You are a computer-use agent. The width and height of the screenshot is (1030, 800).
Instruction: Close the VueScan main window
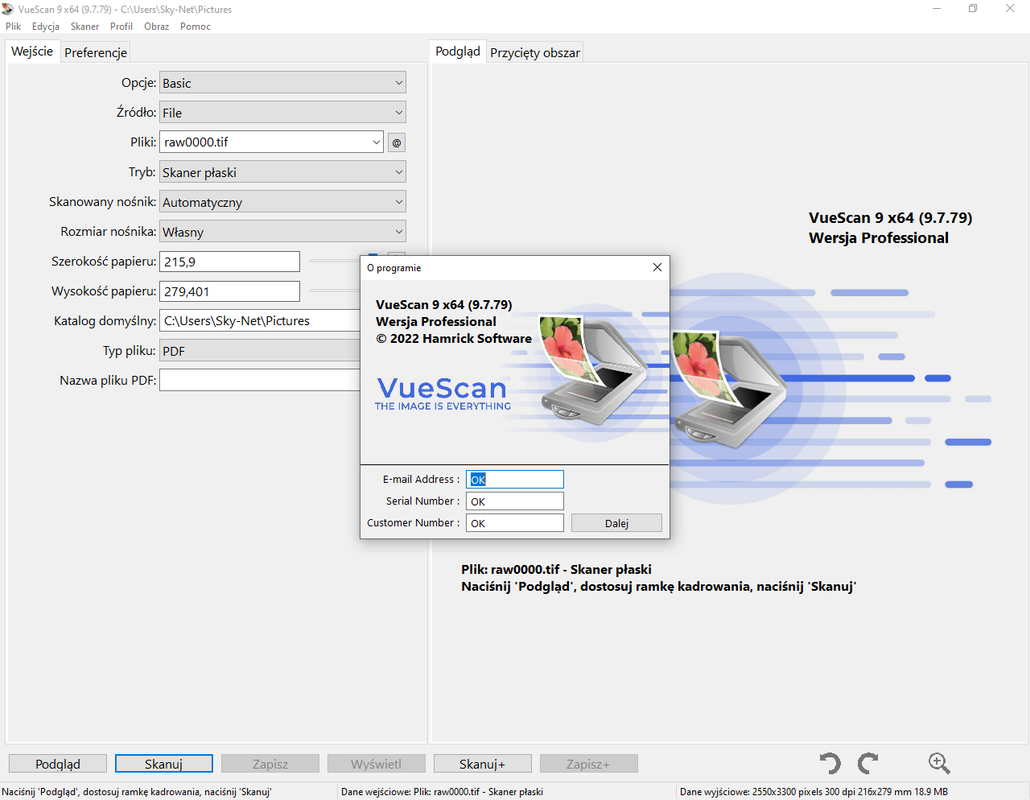[x=1010, y=9]
